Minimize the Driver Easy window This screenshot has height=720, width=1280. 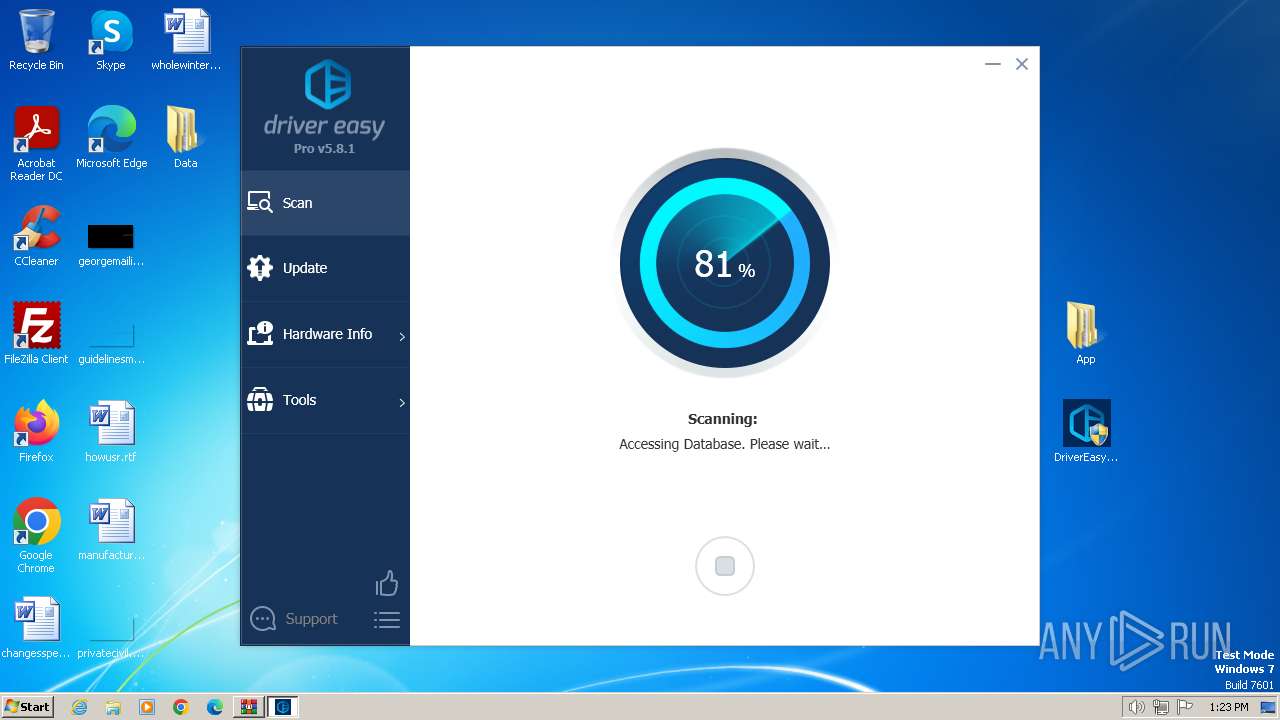(x=993, y=64)
